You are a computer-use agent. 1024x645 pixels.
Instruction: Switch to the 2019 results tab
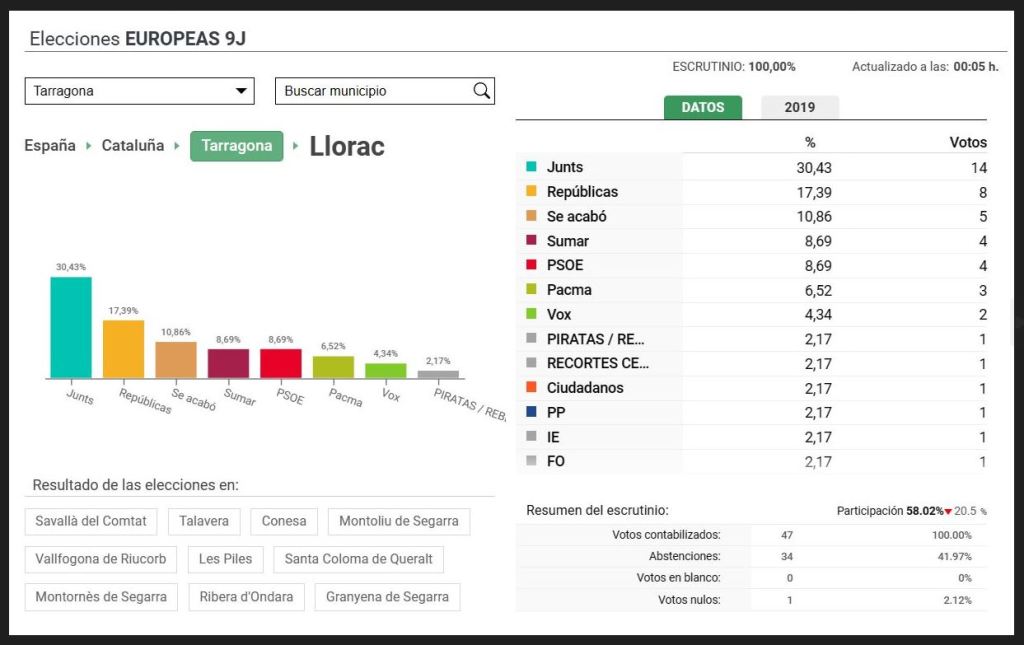(799, 107)
